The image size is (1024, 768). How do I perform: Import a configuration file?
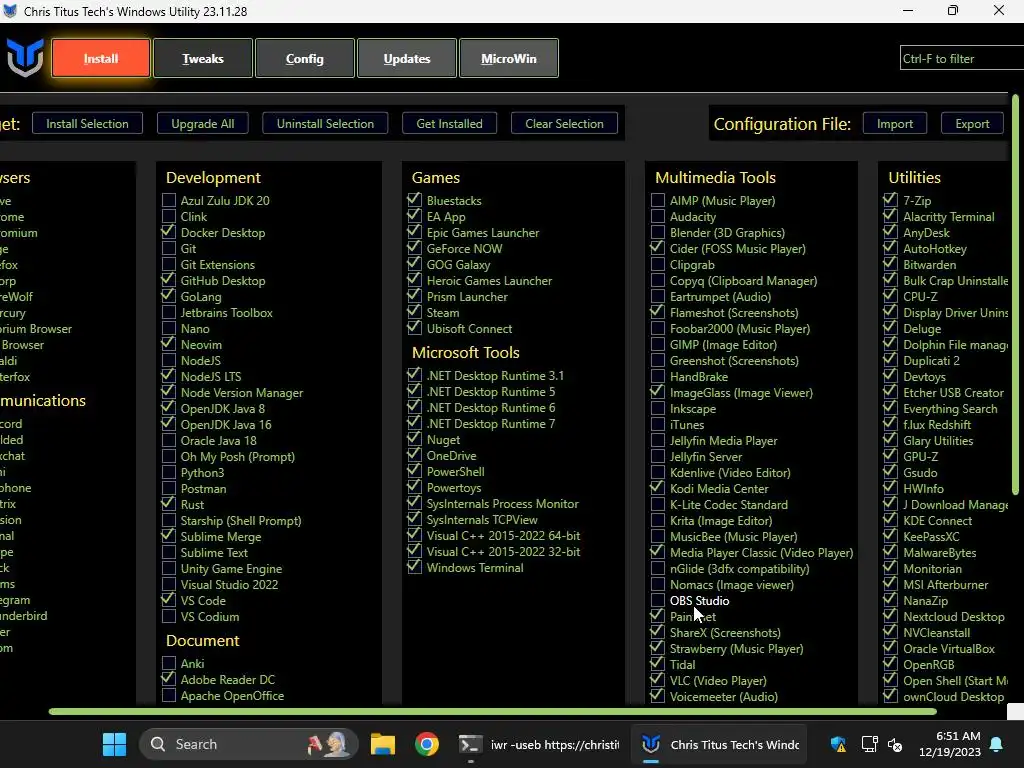[895, 123]
